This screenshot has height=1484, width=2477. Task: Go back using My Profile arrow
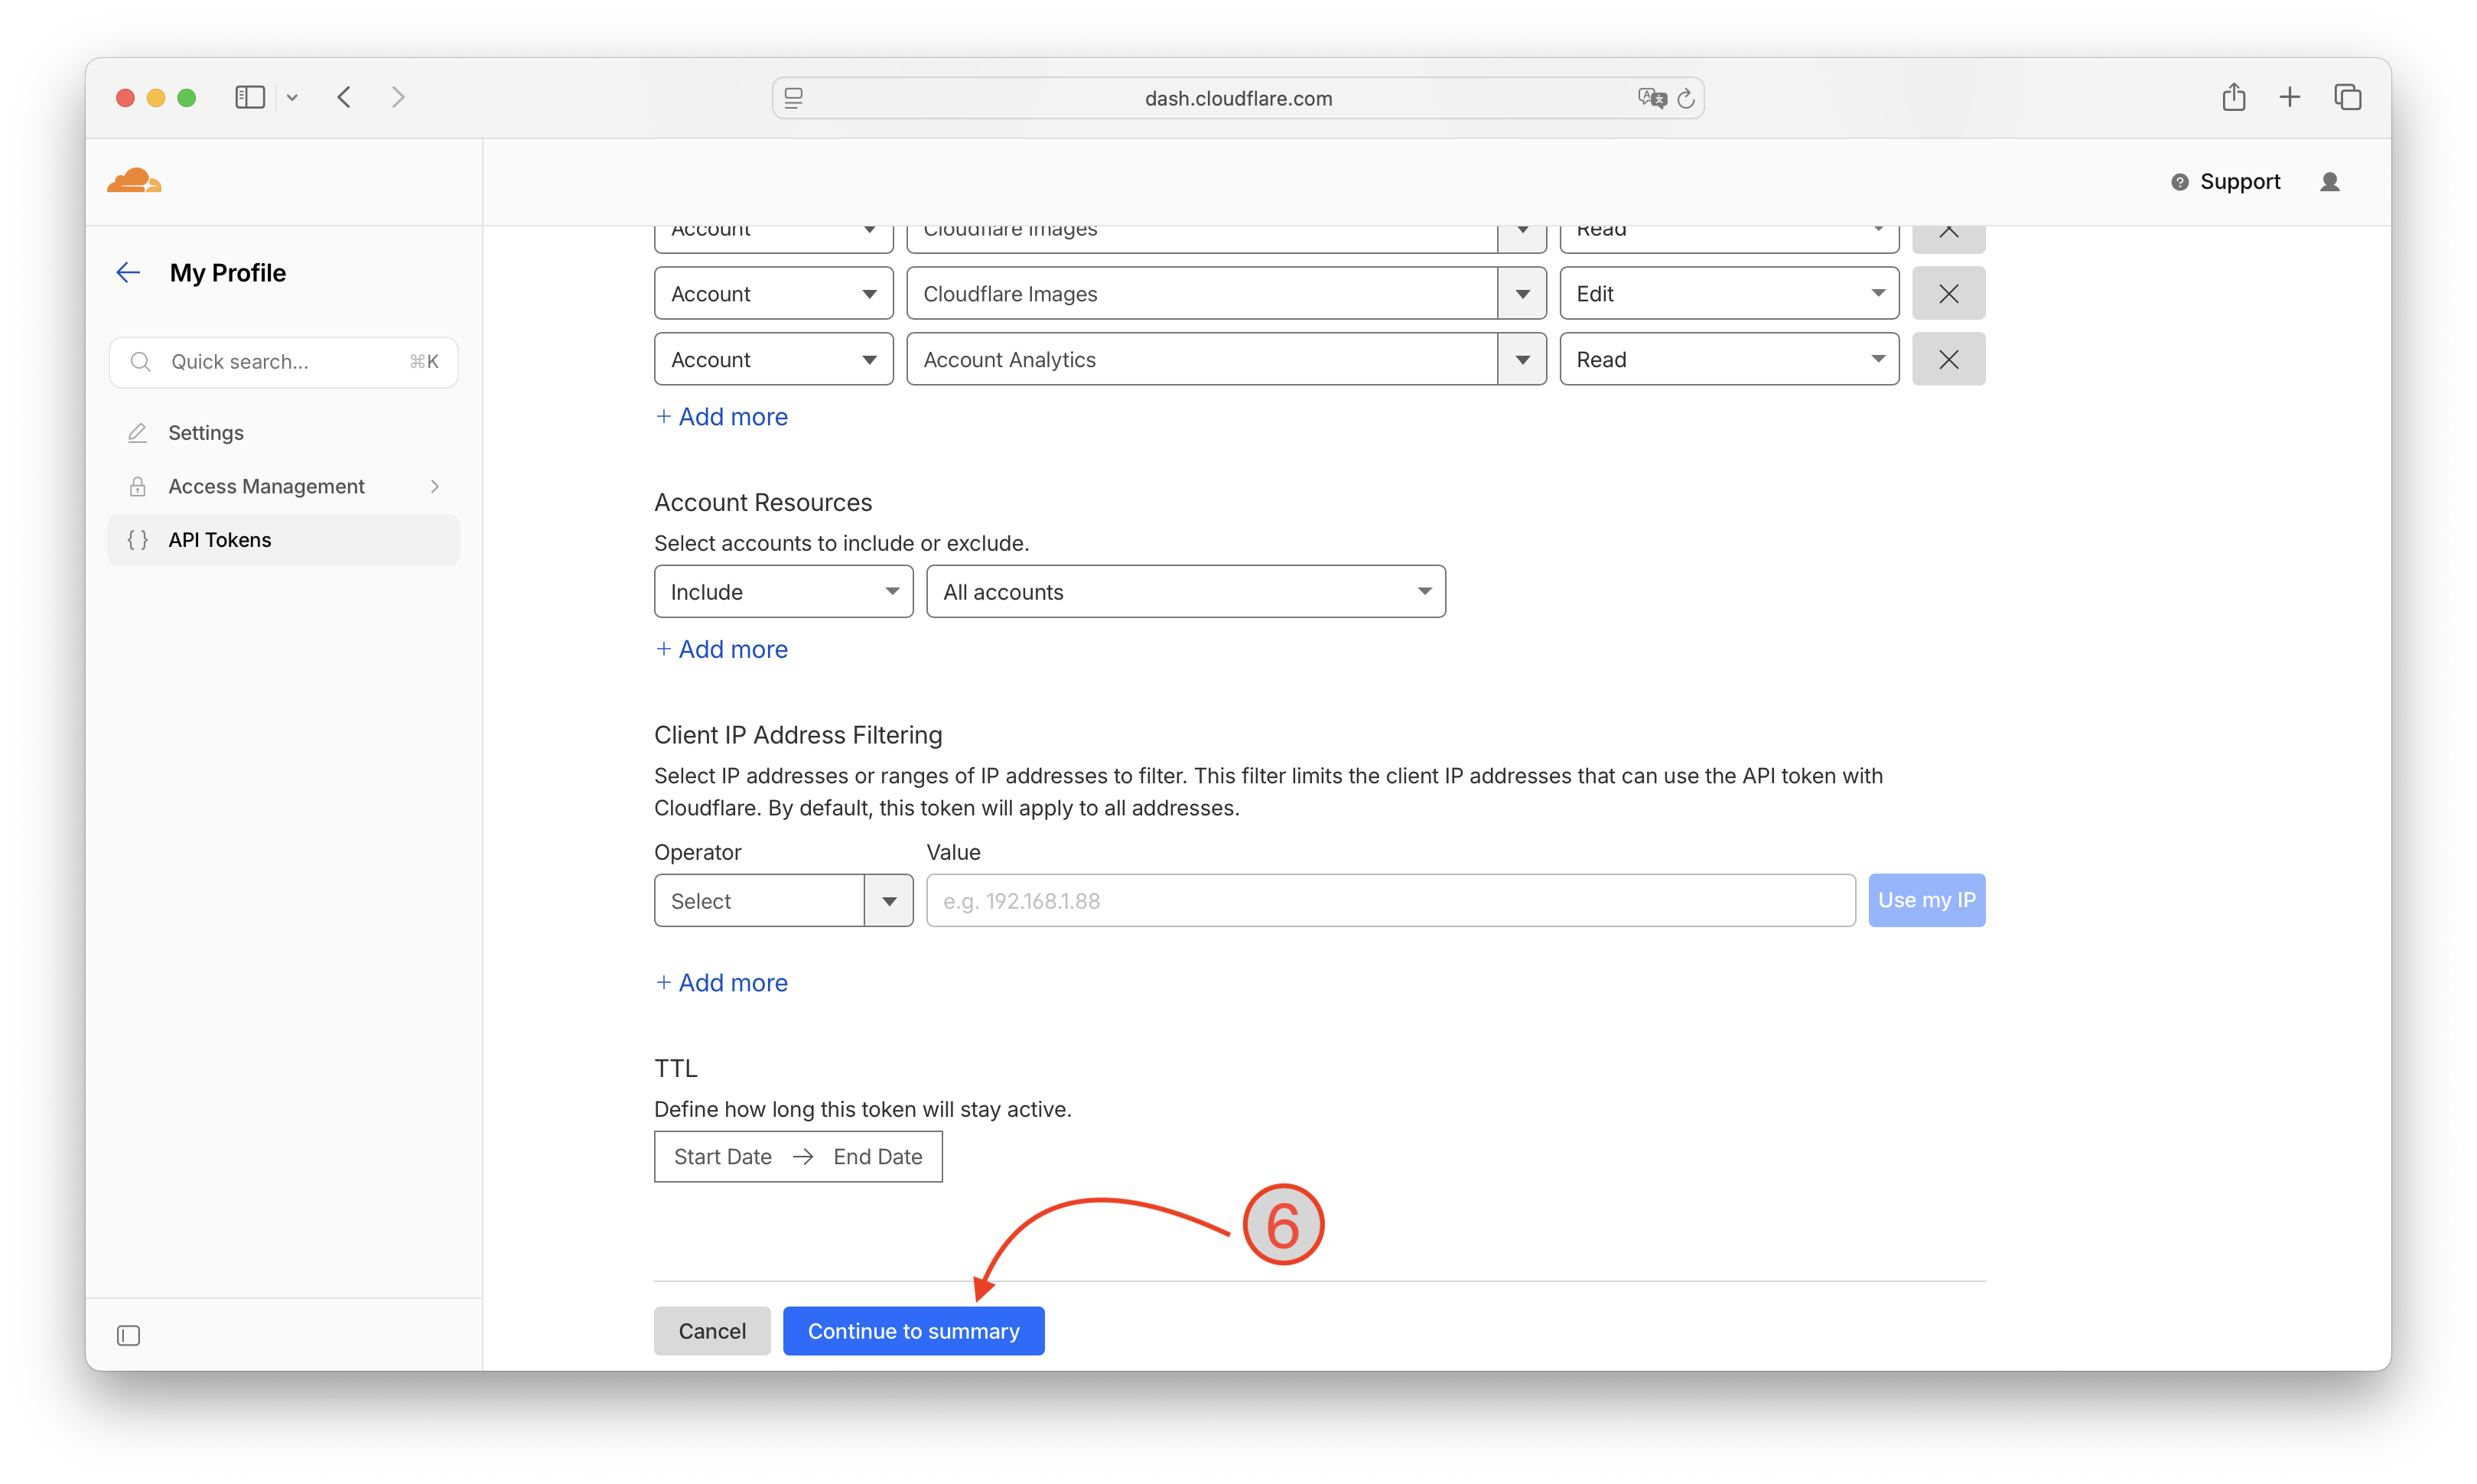pos(128,272)
